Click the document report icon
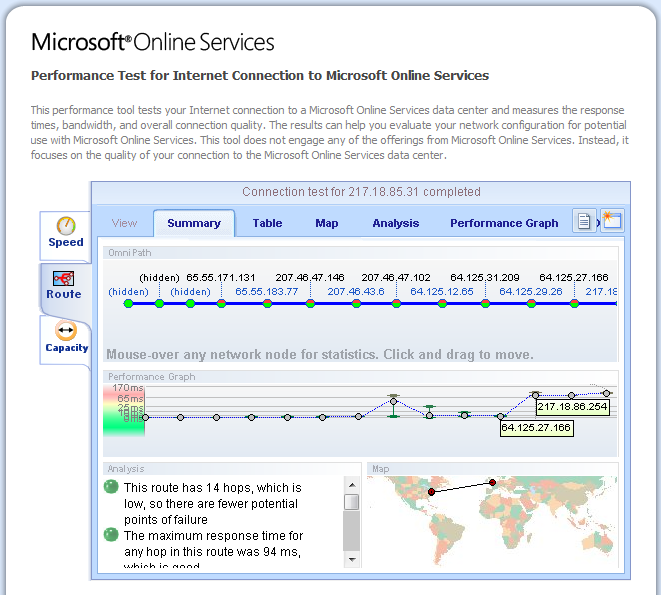This screenshot has width=661, height=595. click(x=585, y=222)
